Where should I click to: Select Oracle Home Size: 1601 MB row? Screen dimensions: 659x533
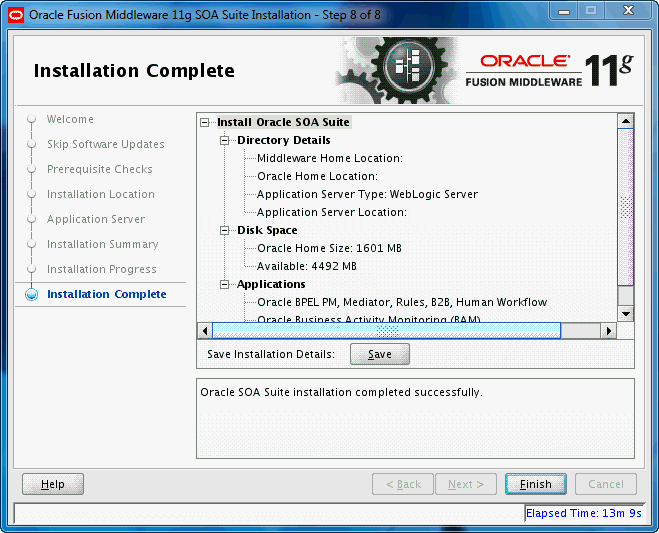(329, 248)
